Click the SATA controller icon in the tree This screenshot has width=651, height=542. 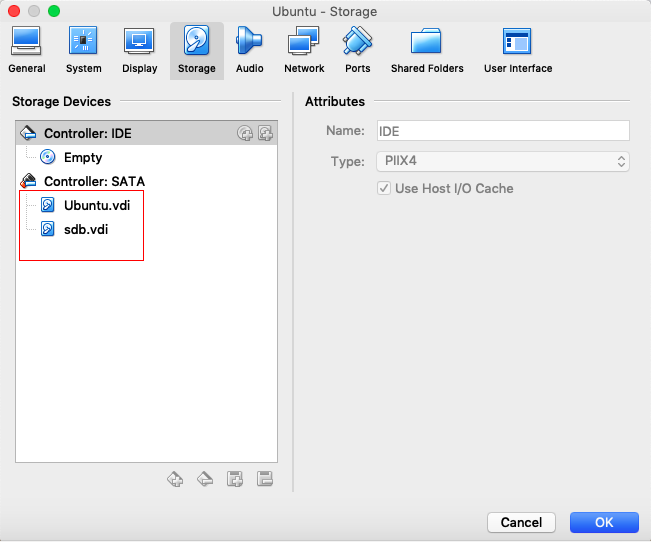click(28, 181)
